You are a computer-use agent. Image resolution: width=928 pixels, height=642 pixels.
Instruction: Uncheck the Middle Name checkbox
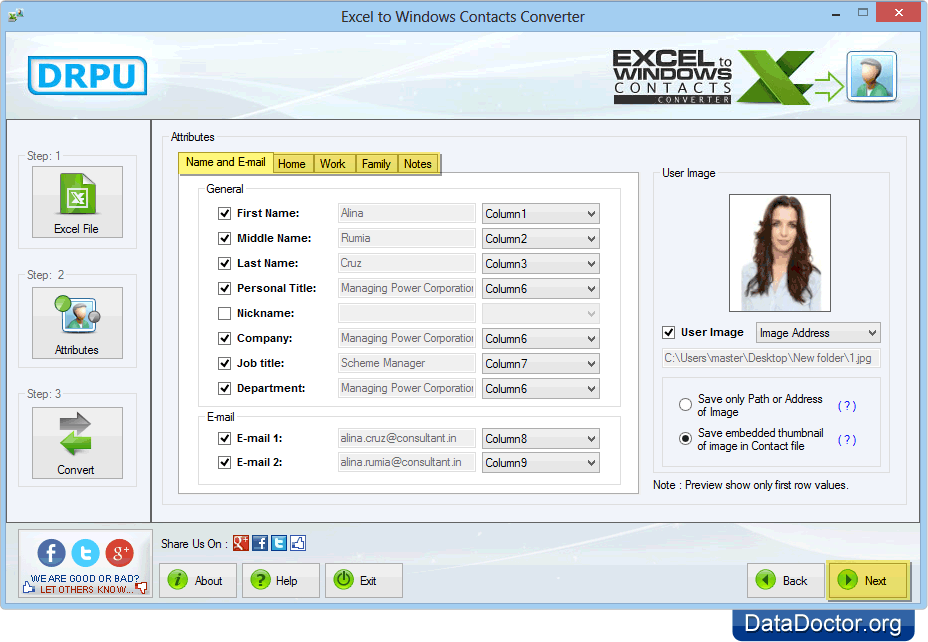click(x=224, y=238)
